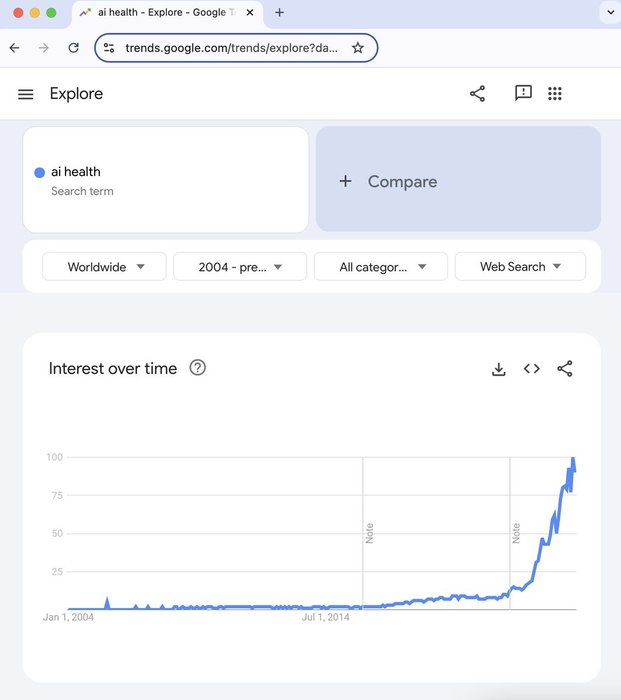
Task: Open the main hamburger menu
Action: 26,94
